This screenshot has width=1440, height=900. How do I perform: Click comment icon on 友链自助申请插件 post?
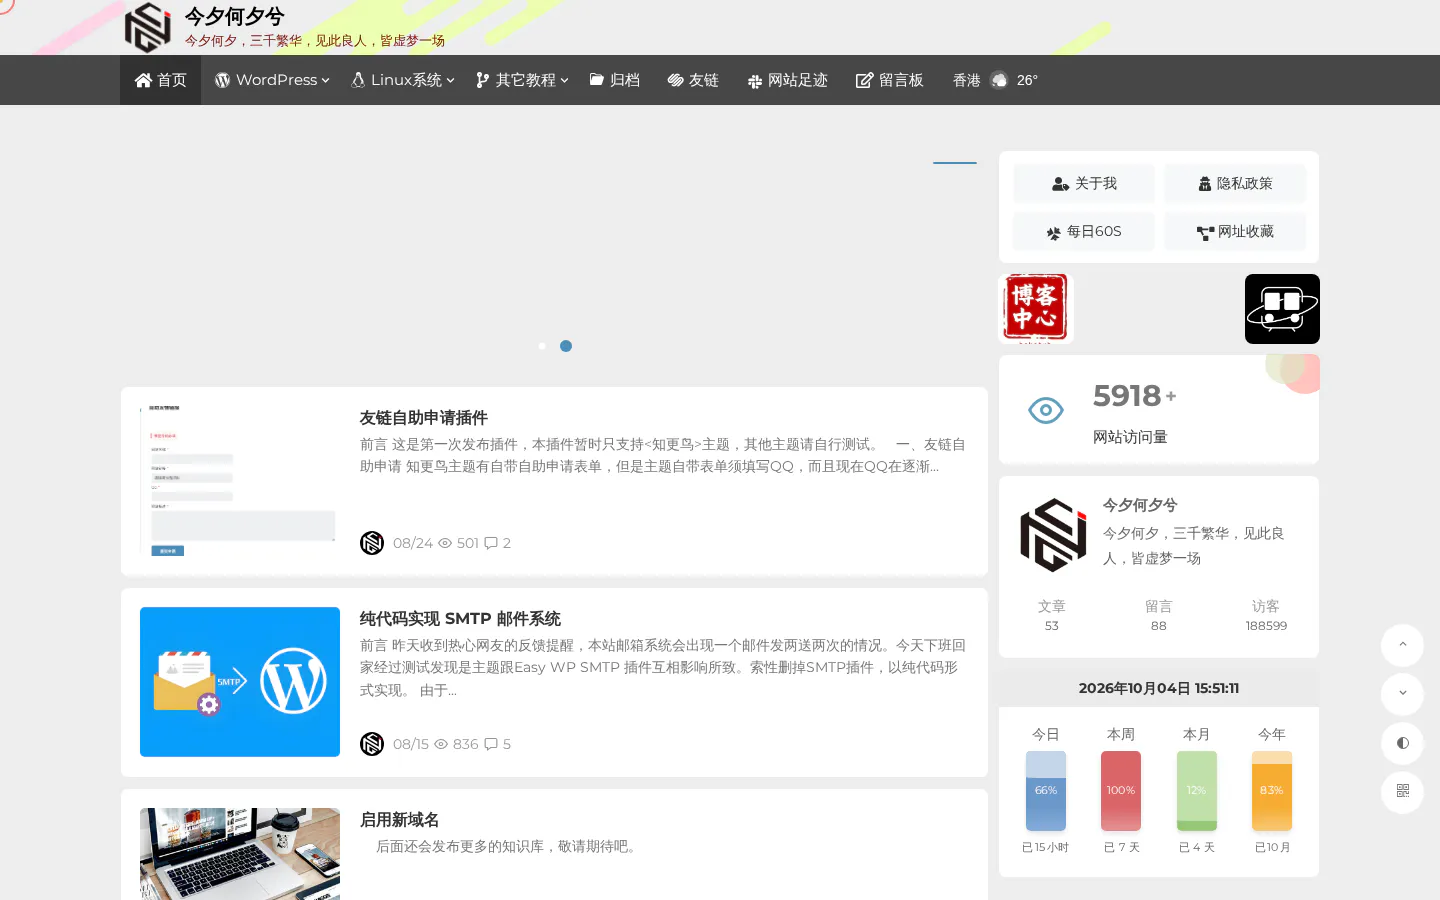pyautogui.click(x=491, y=543)
